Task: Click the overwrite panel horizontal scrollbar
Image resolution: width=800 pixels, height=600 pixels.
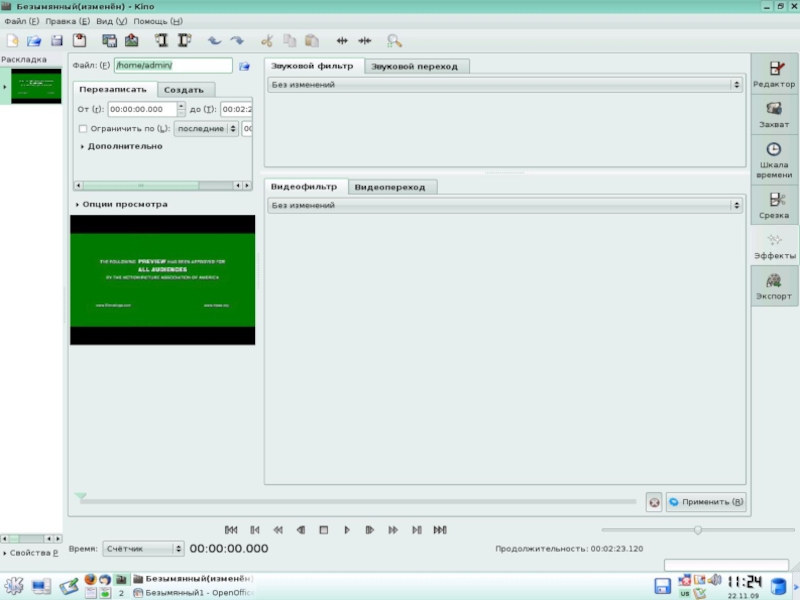Action: [x=163, y=185]
